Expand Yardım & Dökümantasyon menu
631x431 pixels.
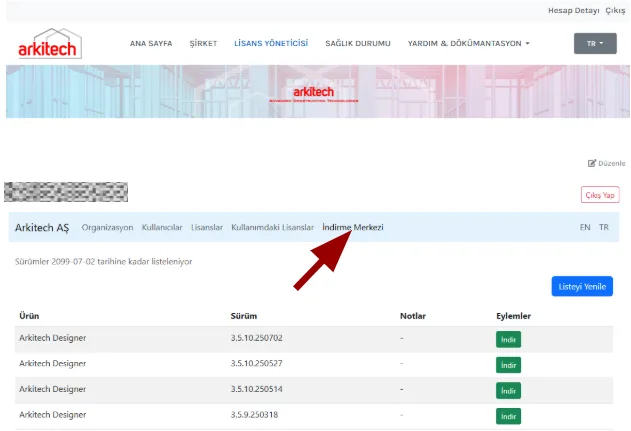[x=468, y=43]
